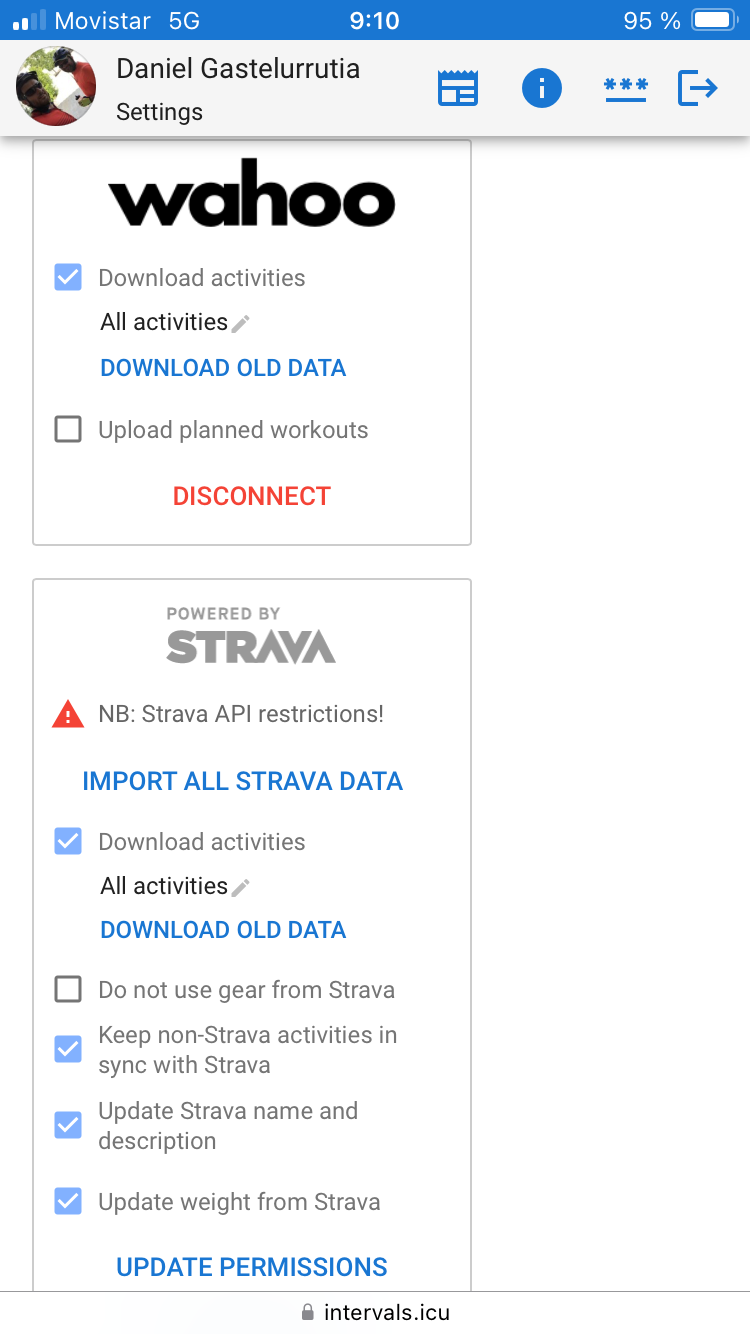Screen dimensions: 750x1334
Task: Click the blue info circle icon
Action: [x=542, y=88]
